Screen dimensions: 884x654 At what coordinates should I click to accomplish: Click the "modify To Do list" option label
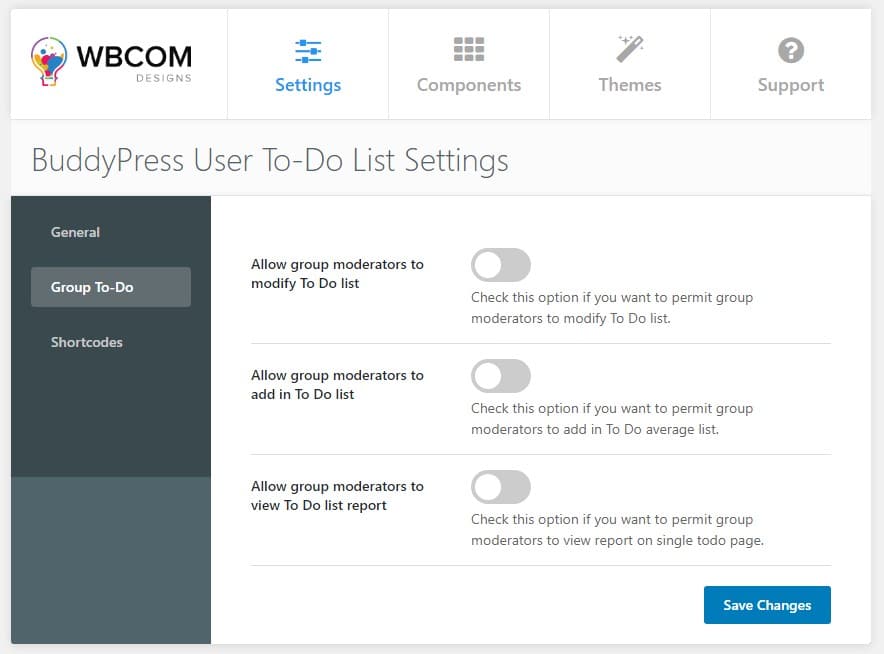pyautogui.click(x=337, y=274)
